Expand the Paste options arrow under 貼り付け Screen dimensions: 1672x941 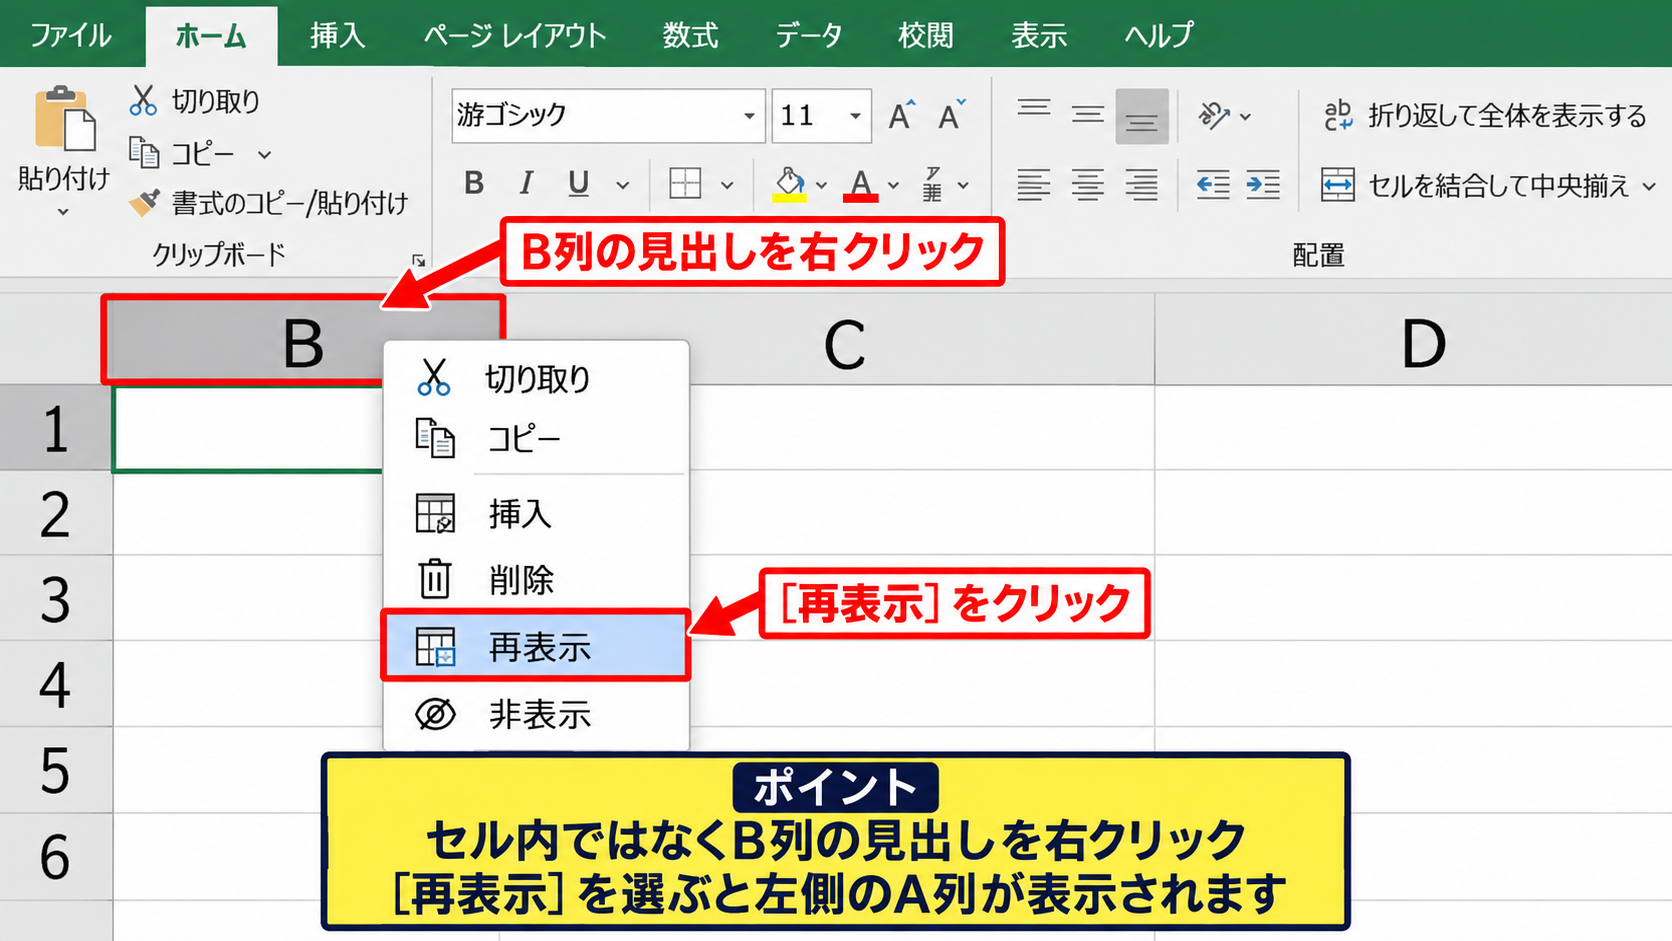click(x=63, y=212)
